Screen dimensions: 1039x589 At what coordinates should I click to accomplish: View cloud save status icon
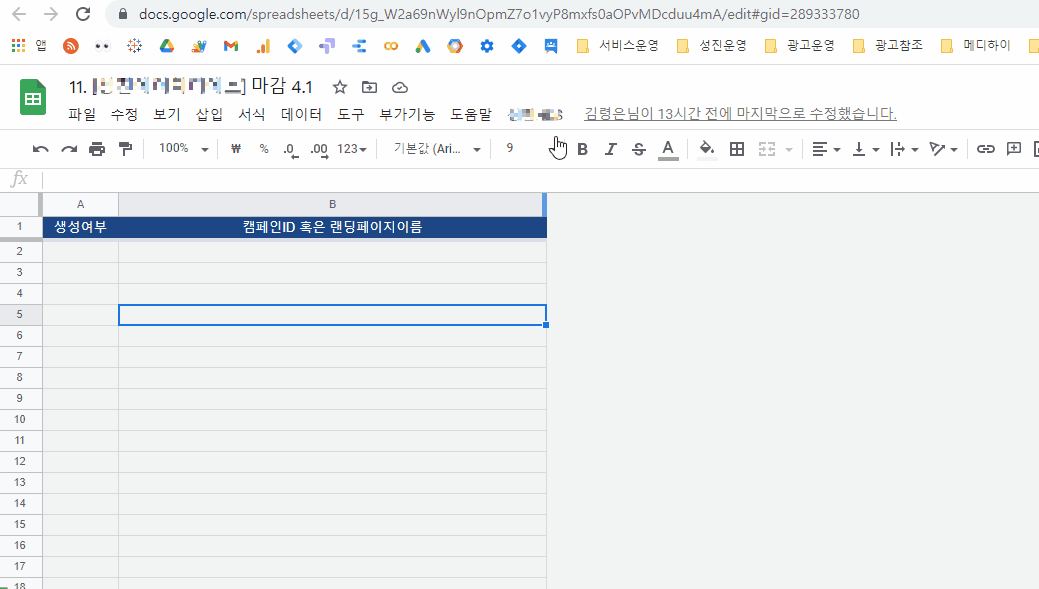click(x=400, y=87)
